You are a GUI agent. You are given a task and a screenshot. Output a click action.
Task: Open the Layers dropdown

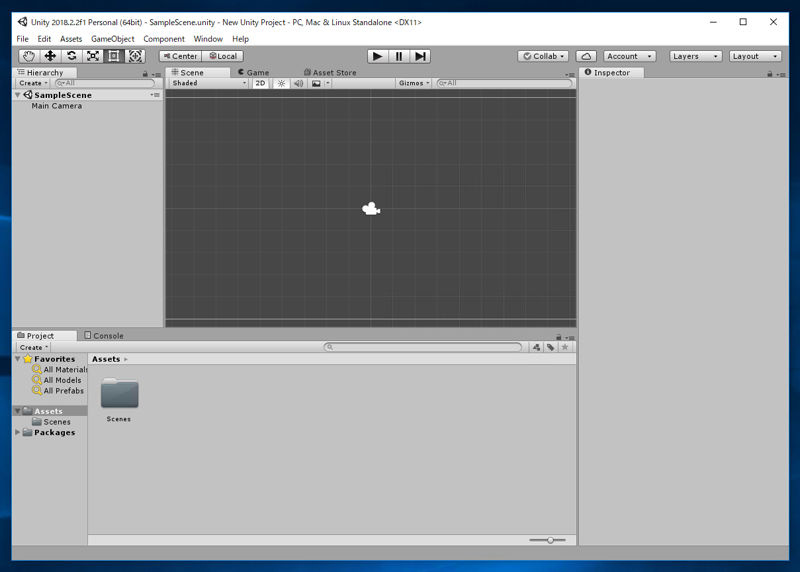pos(695,56)
